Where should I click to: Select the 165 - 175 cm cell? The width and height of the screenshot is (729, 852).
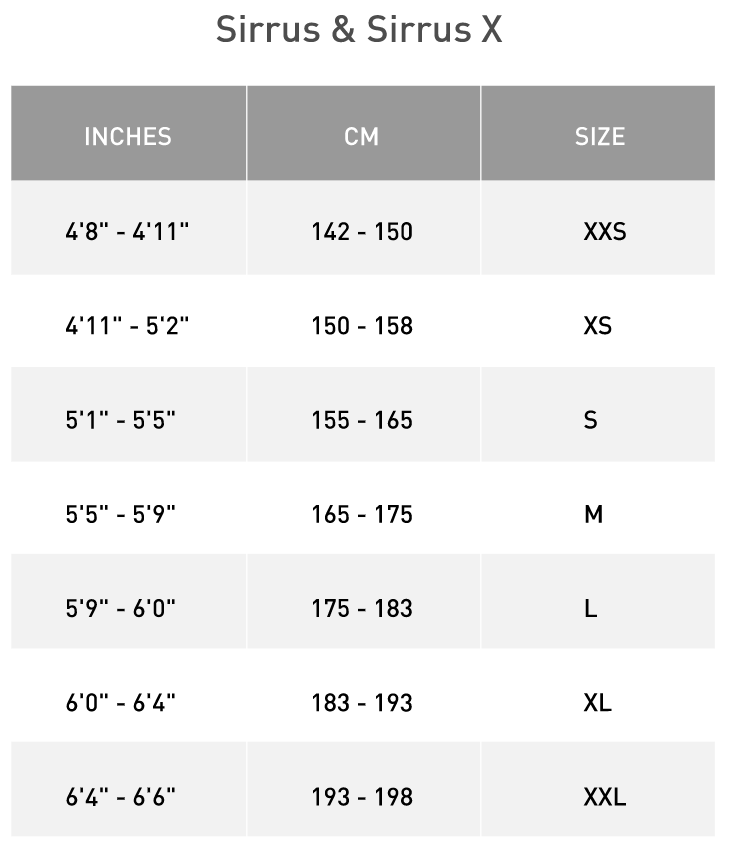(362, 514)
